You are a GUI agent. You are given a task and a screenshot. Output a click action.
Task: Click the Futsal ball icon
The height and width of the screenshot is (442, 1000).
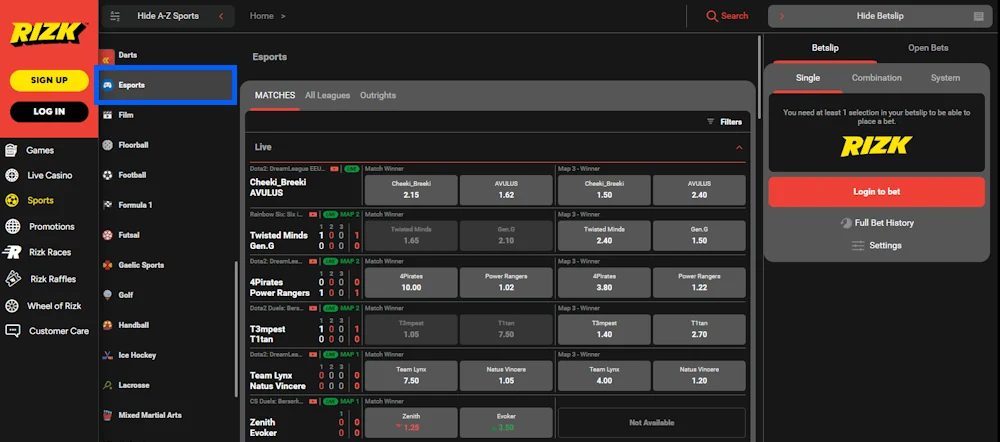[x=107, y=235]
